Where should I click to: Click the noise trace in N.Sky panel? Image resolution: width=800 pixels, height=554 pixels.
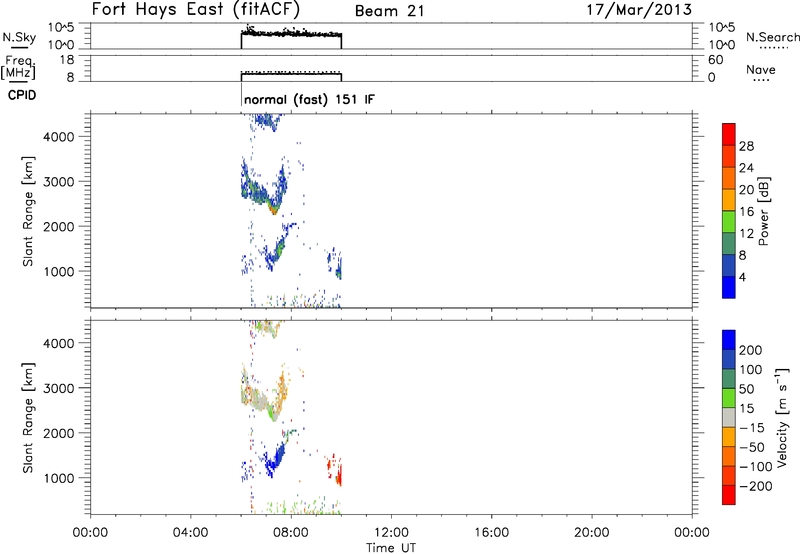pos(291,33)
